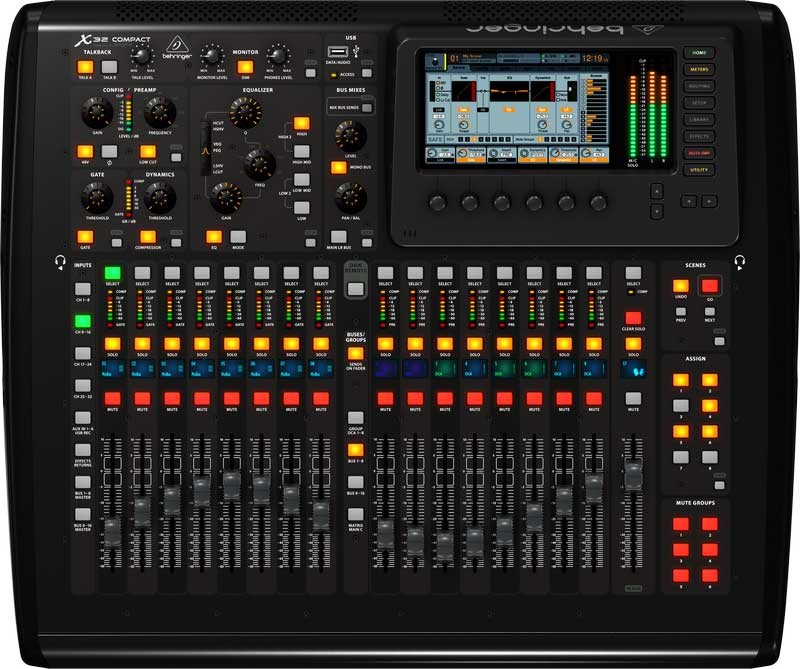
Task: Open the MUTE GRP screen
Action: [699, 152]
